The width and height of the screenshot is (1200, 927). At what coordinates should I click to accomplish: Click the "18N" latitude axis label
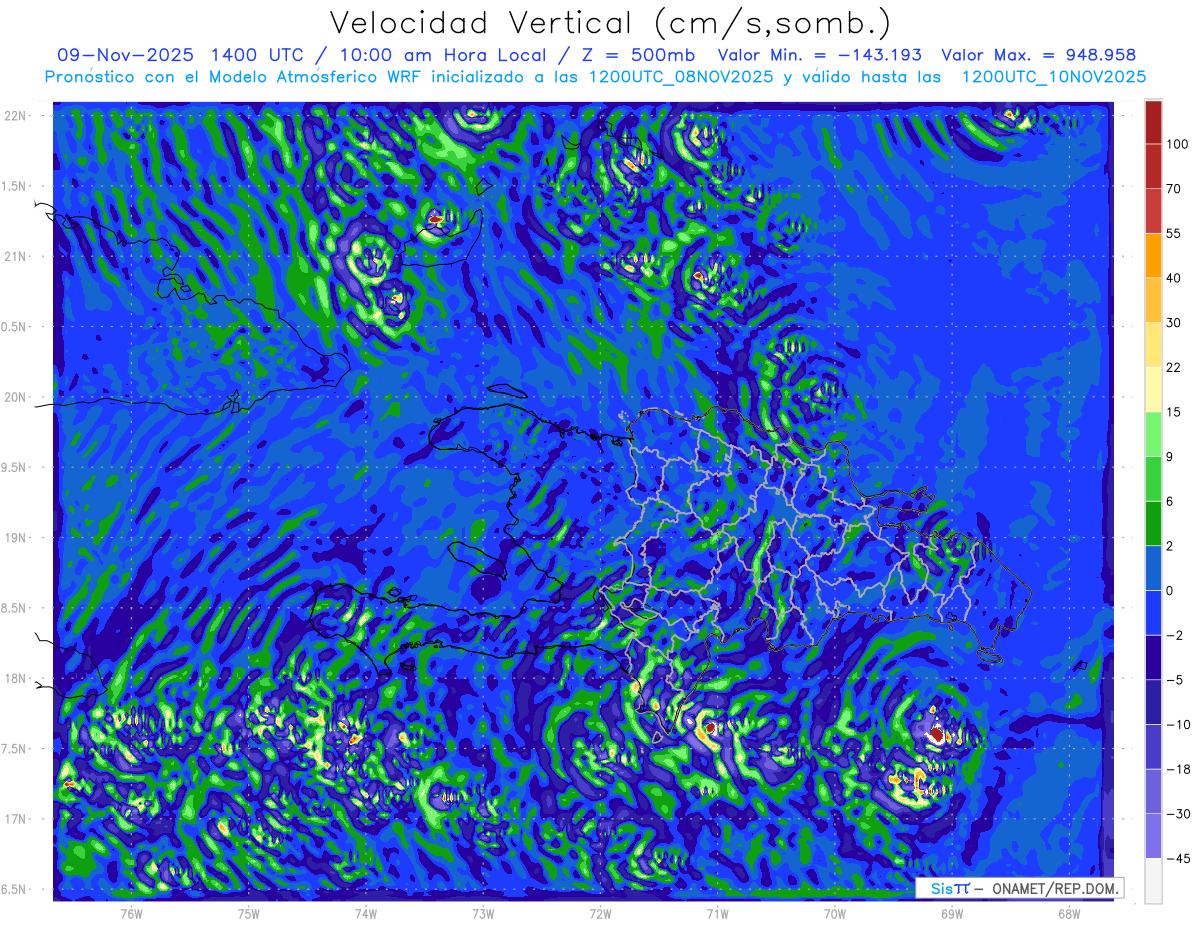[x=16, y=679]
